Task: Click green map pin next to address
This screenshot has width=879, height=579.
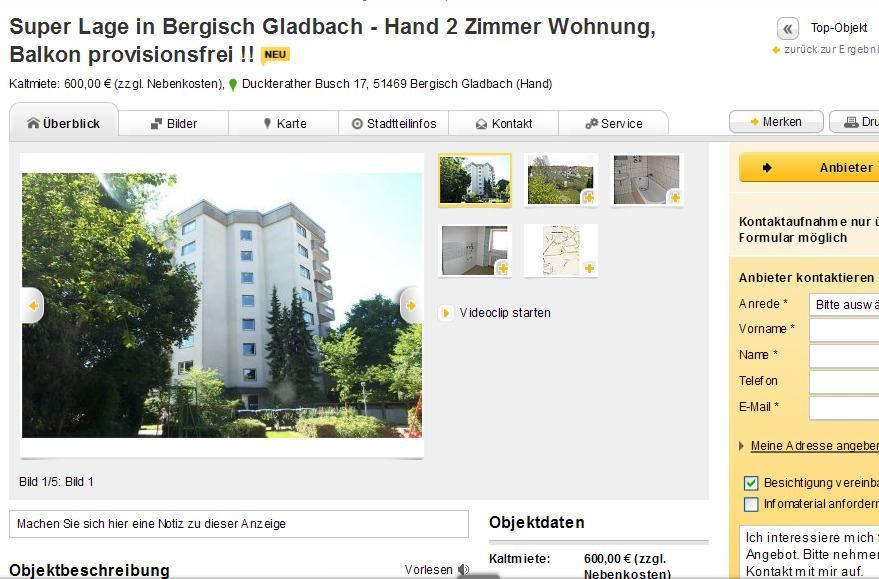Action: click(233, 85)
